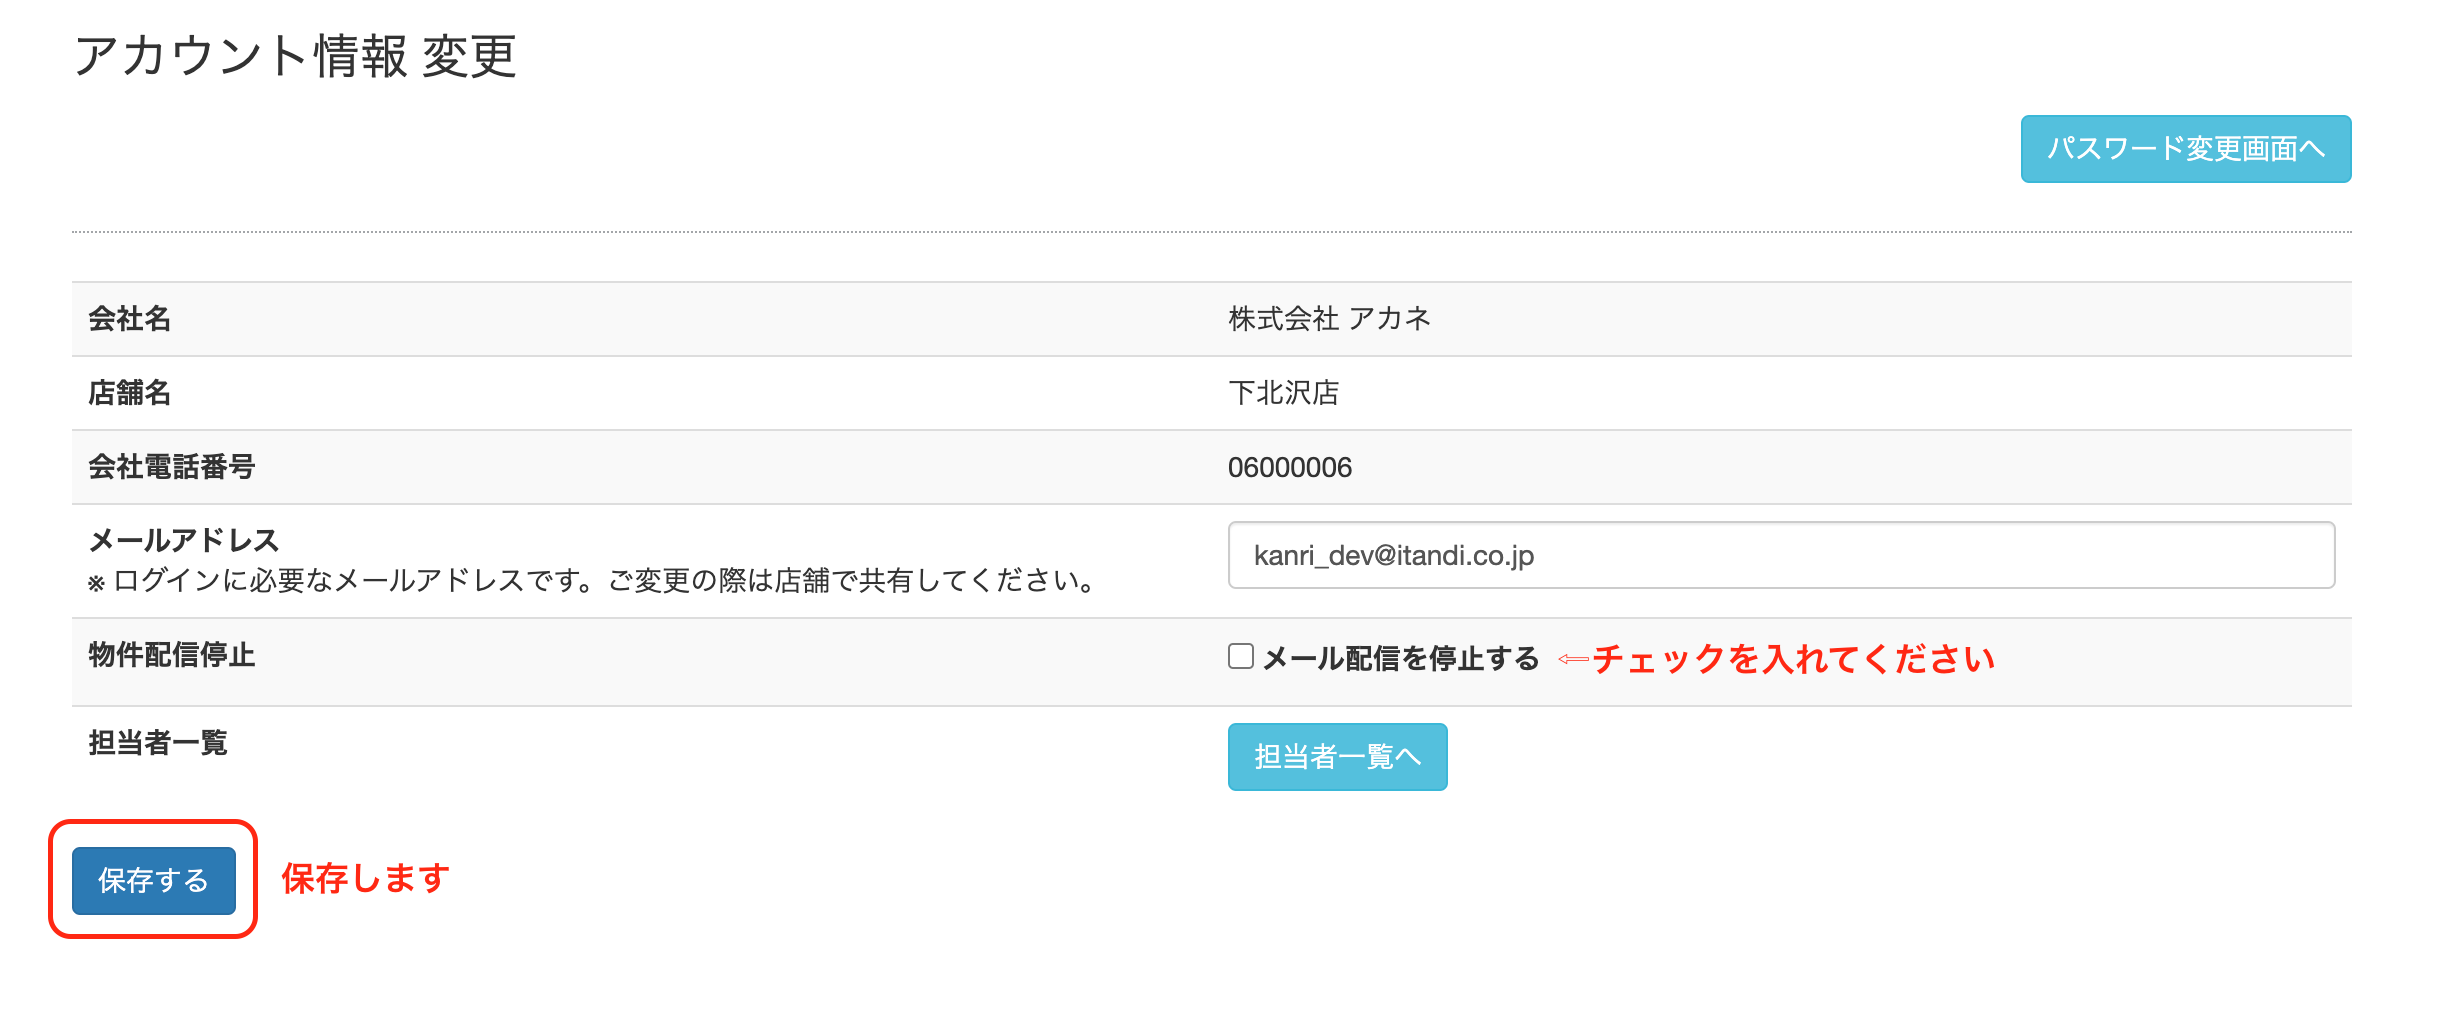
Task: Click the red チェックを入れてください annotation
Action: [x=1793, y=659]
